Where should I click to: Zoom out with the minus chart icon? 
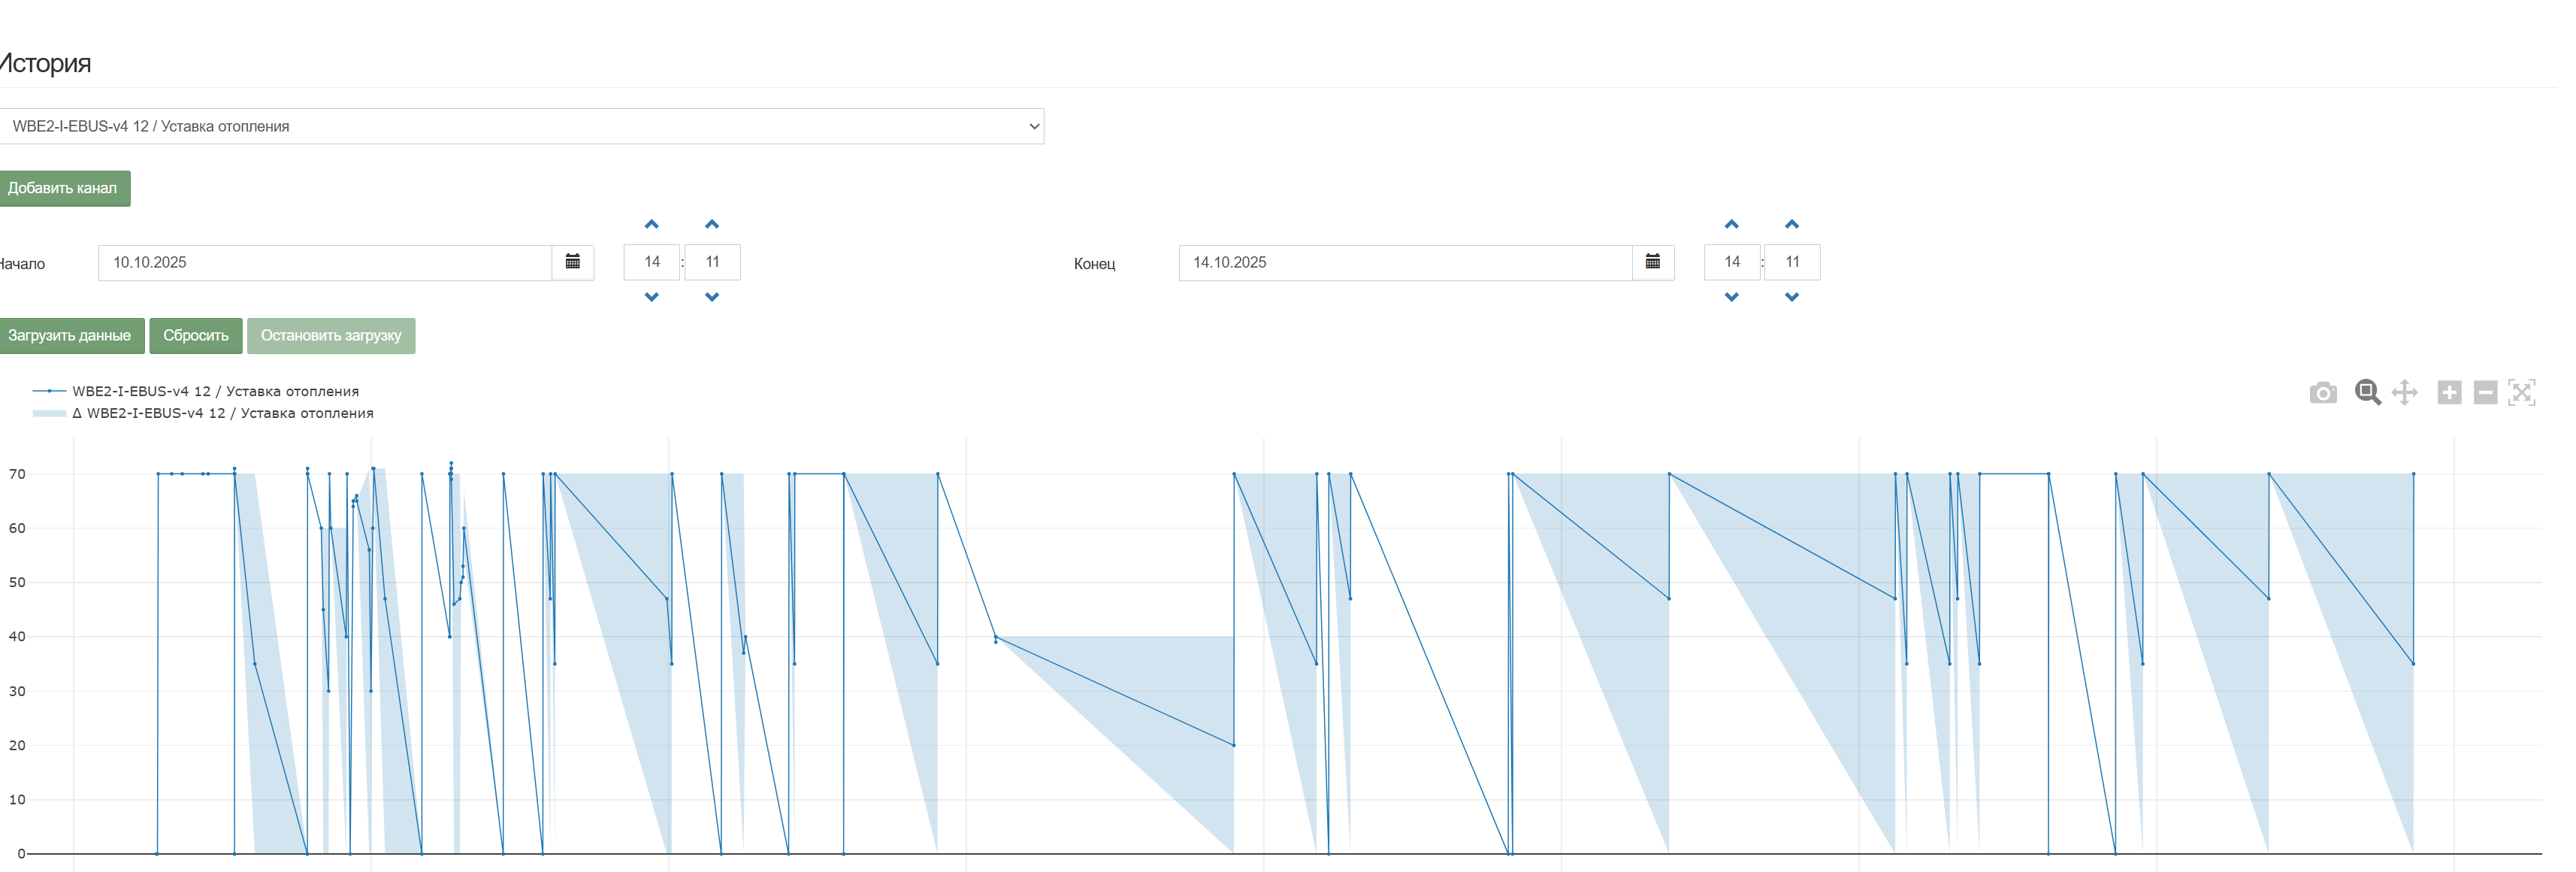[x=2485, y=392]
